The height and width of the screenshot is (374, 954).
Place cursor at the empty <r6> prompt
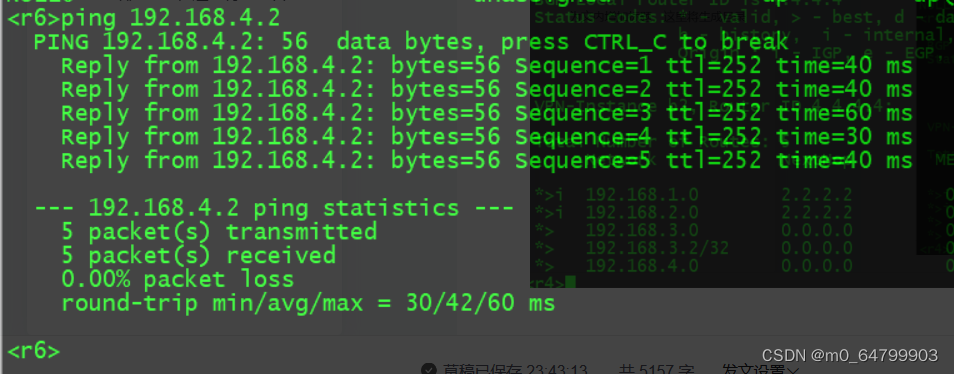tap(34, 351)
